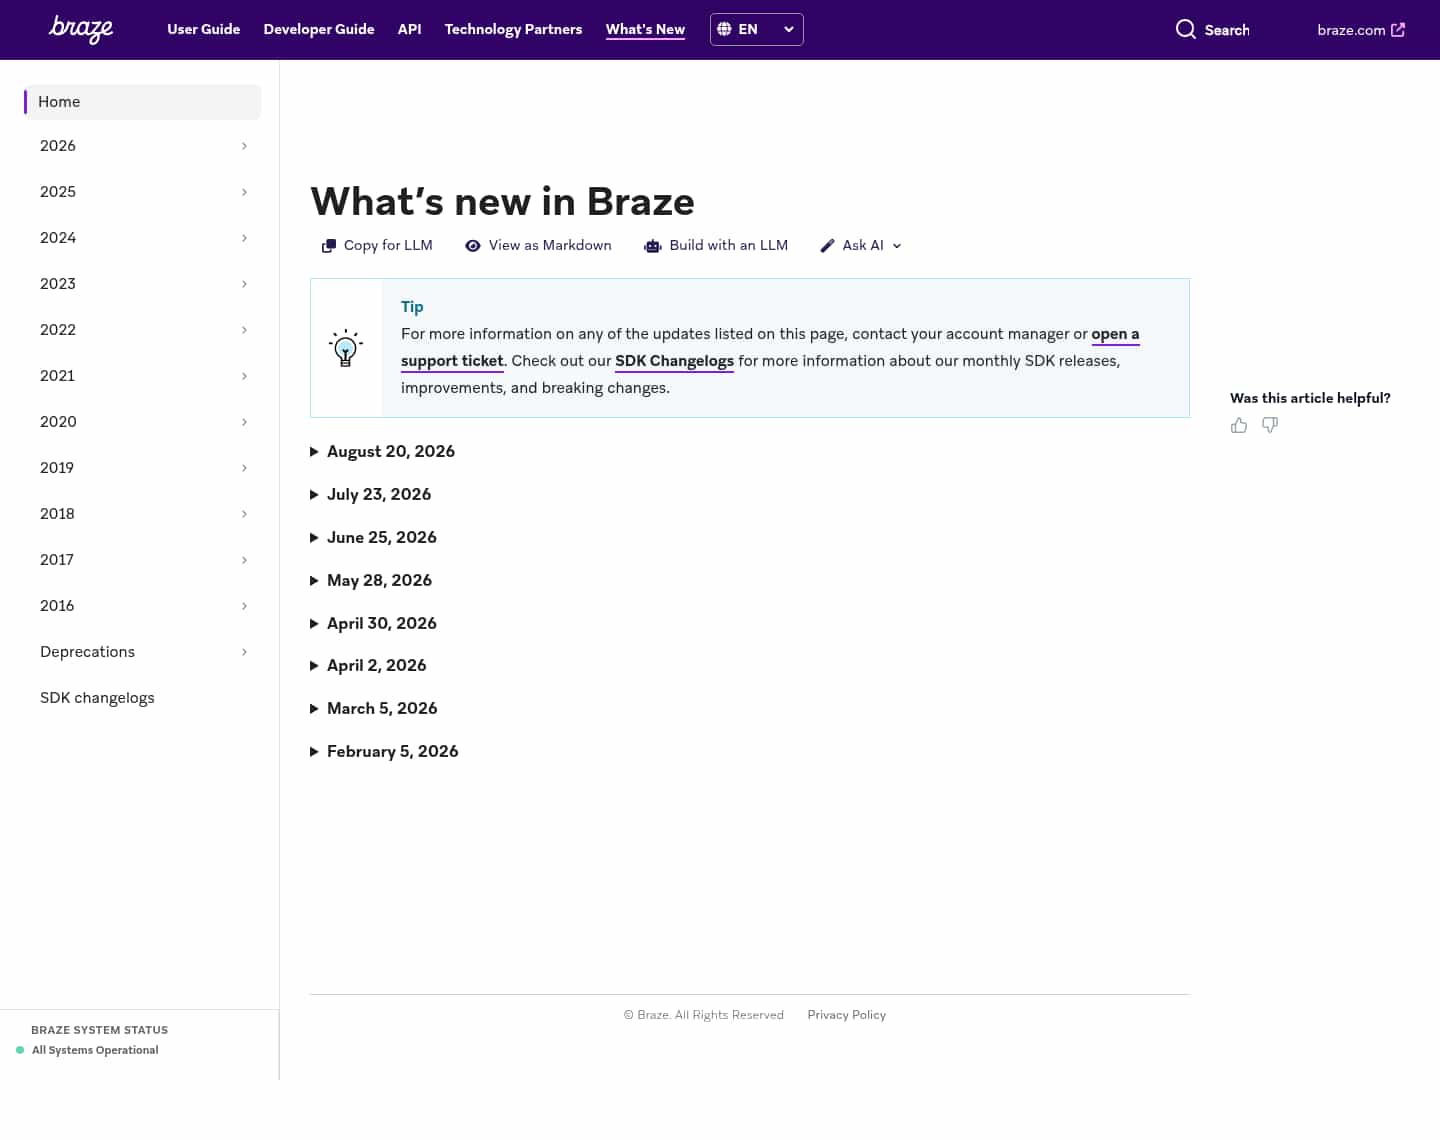Click the globe language icon
The width and height of the screenshot is (1440, 1140).
tap(725, 29)
